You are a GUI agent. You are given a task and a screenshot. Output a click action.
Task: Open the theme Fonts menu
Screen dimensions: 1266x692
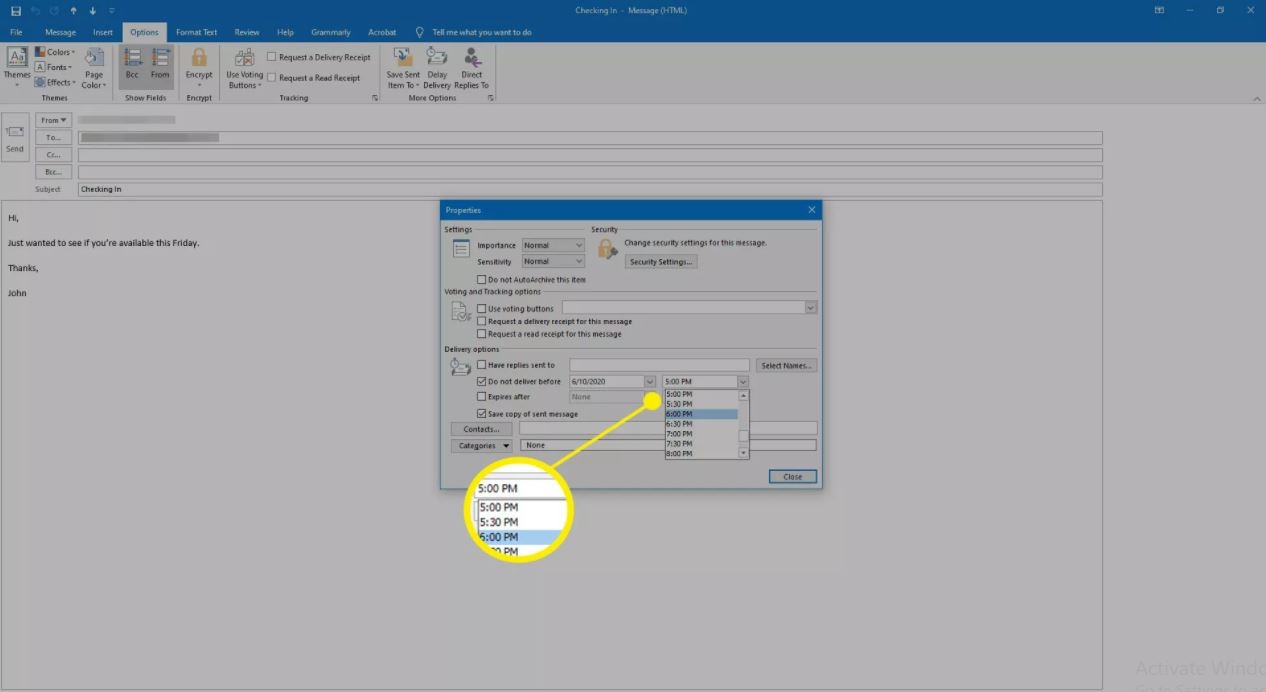pos(55,67)
